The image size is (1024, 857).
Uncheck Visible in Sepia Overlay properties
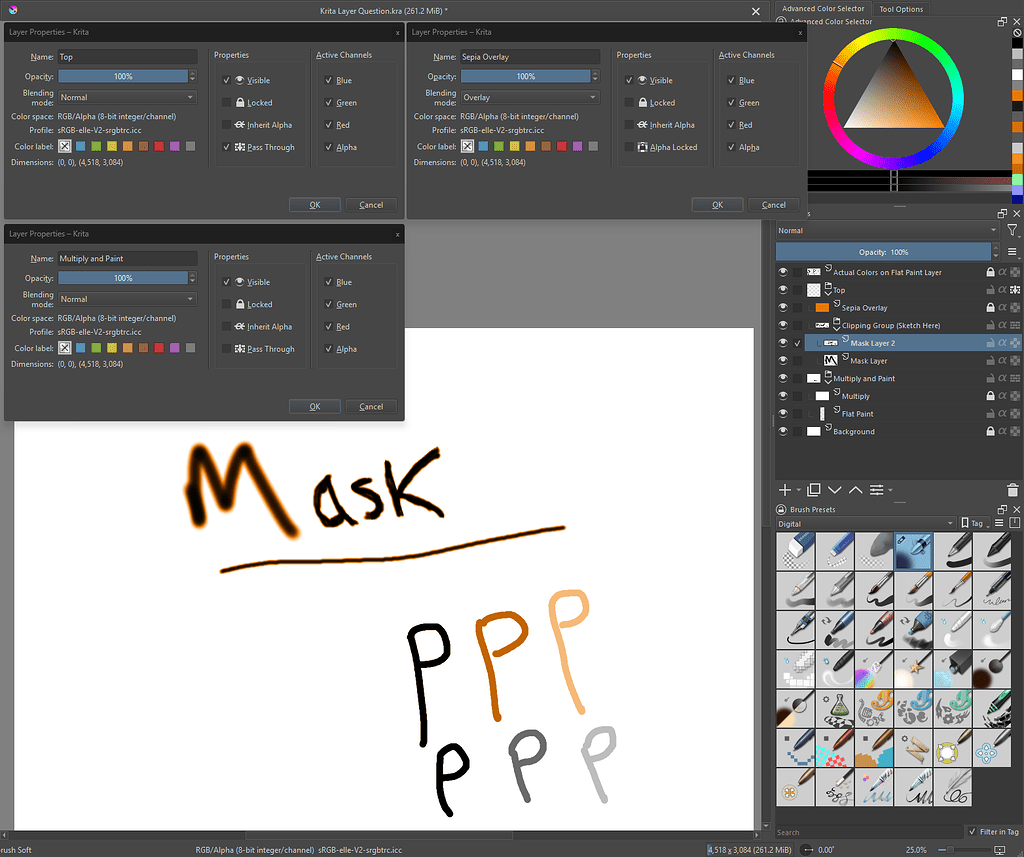pos(630,80)
